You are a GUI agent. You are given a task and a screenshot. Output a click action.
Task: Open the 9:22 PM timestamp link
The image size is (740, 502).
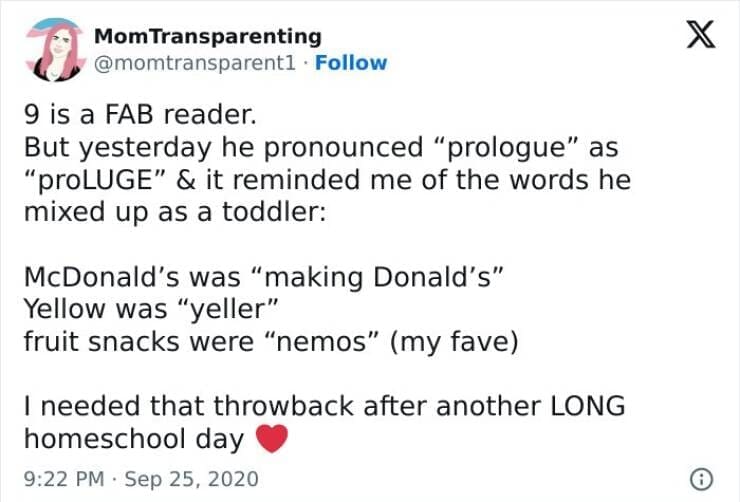click(x=62, y=479)
